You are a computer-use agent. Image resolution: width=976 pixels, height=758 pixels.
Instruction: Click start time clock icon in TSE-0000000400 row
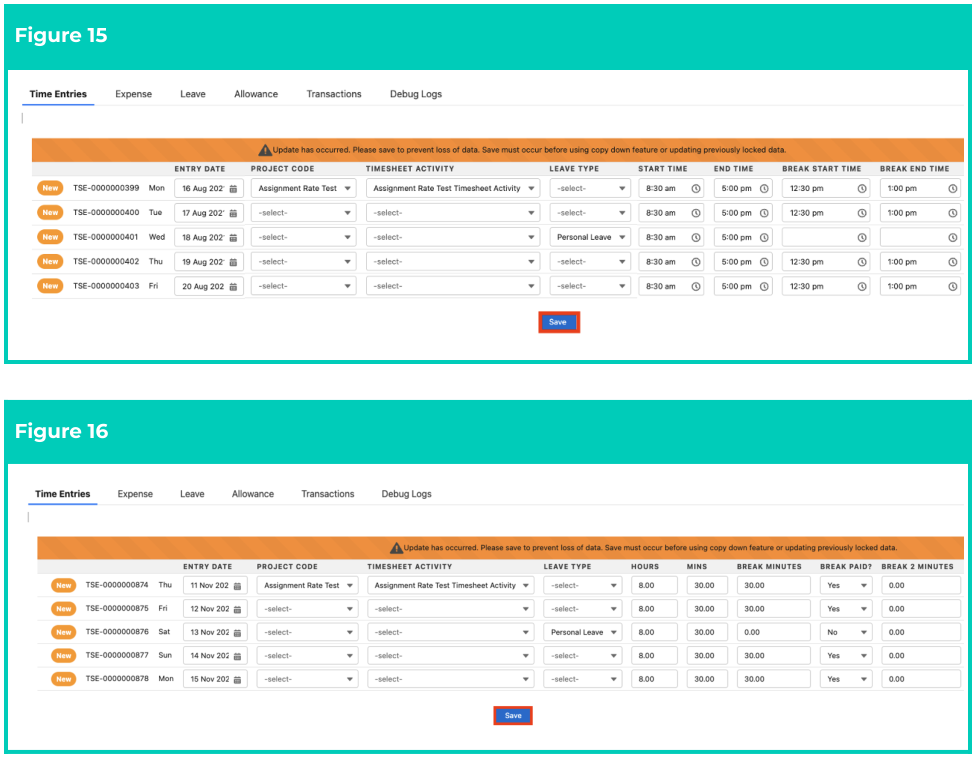tap(696, 213)
